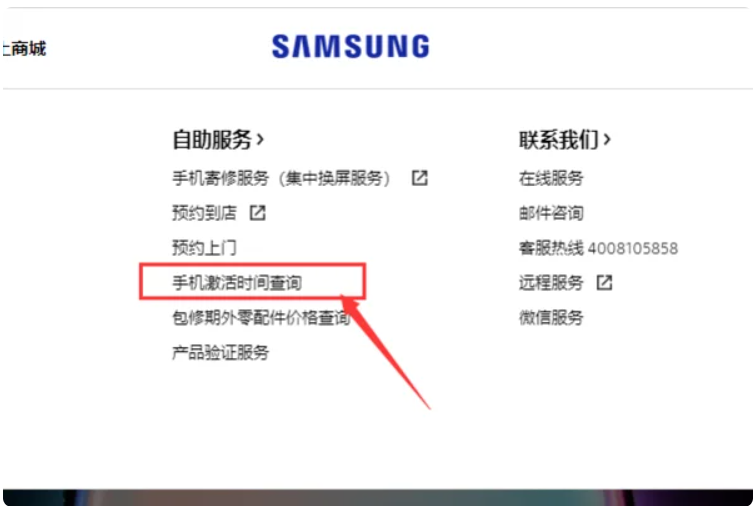Open 在线服务 contact link
Image resolution: width=753 pixels, height=506 pixels.
tap(551, 178)
